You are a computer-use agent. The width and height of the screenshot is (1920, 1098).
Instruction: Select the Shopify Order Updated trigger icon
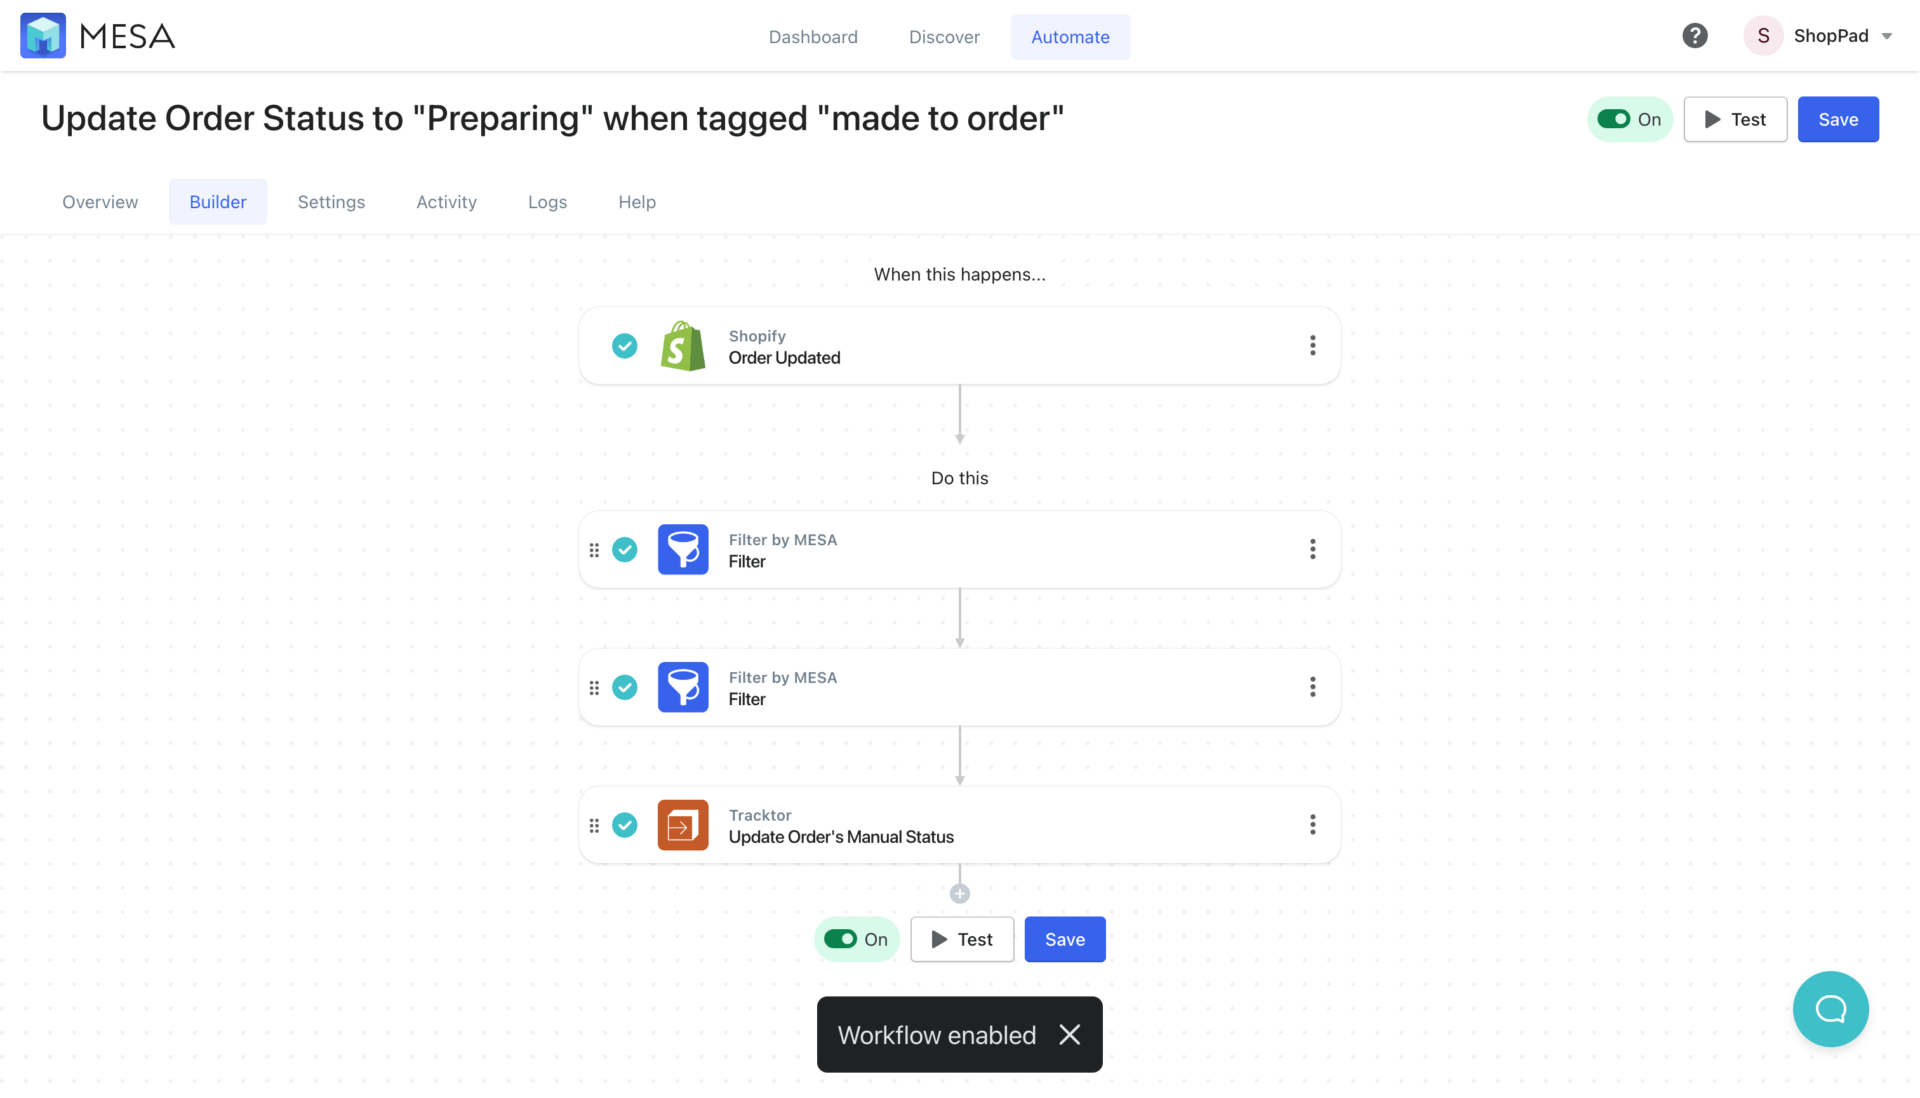pyautogui.click(x=683, y=345)
